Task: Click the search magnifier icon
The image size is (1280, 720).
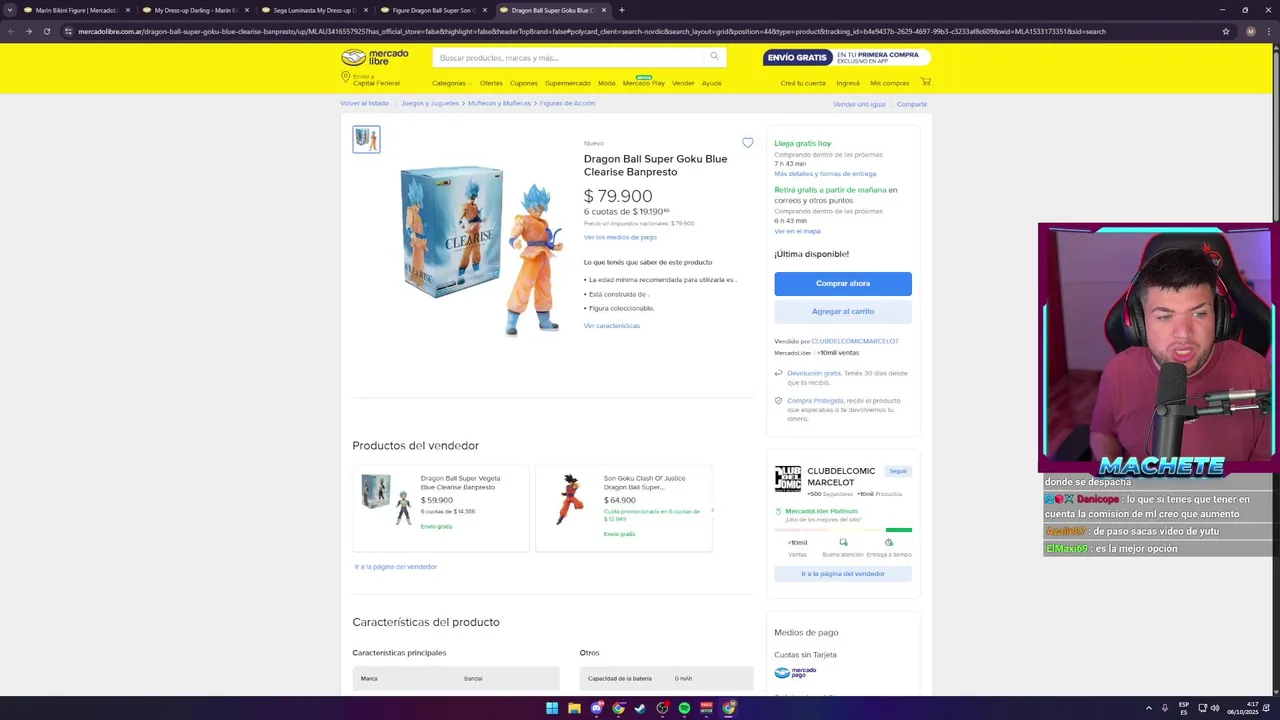Action: (714, 57)
